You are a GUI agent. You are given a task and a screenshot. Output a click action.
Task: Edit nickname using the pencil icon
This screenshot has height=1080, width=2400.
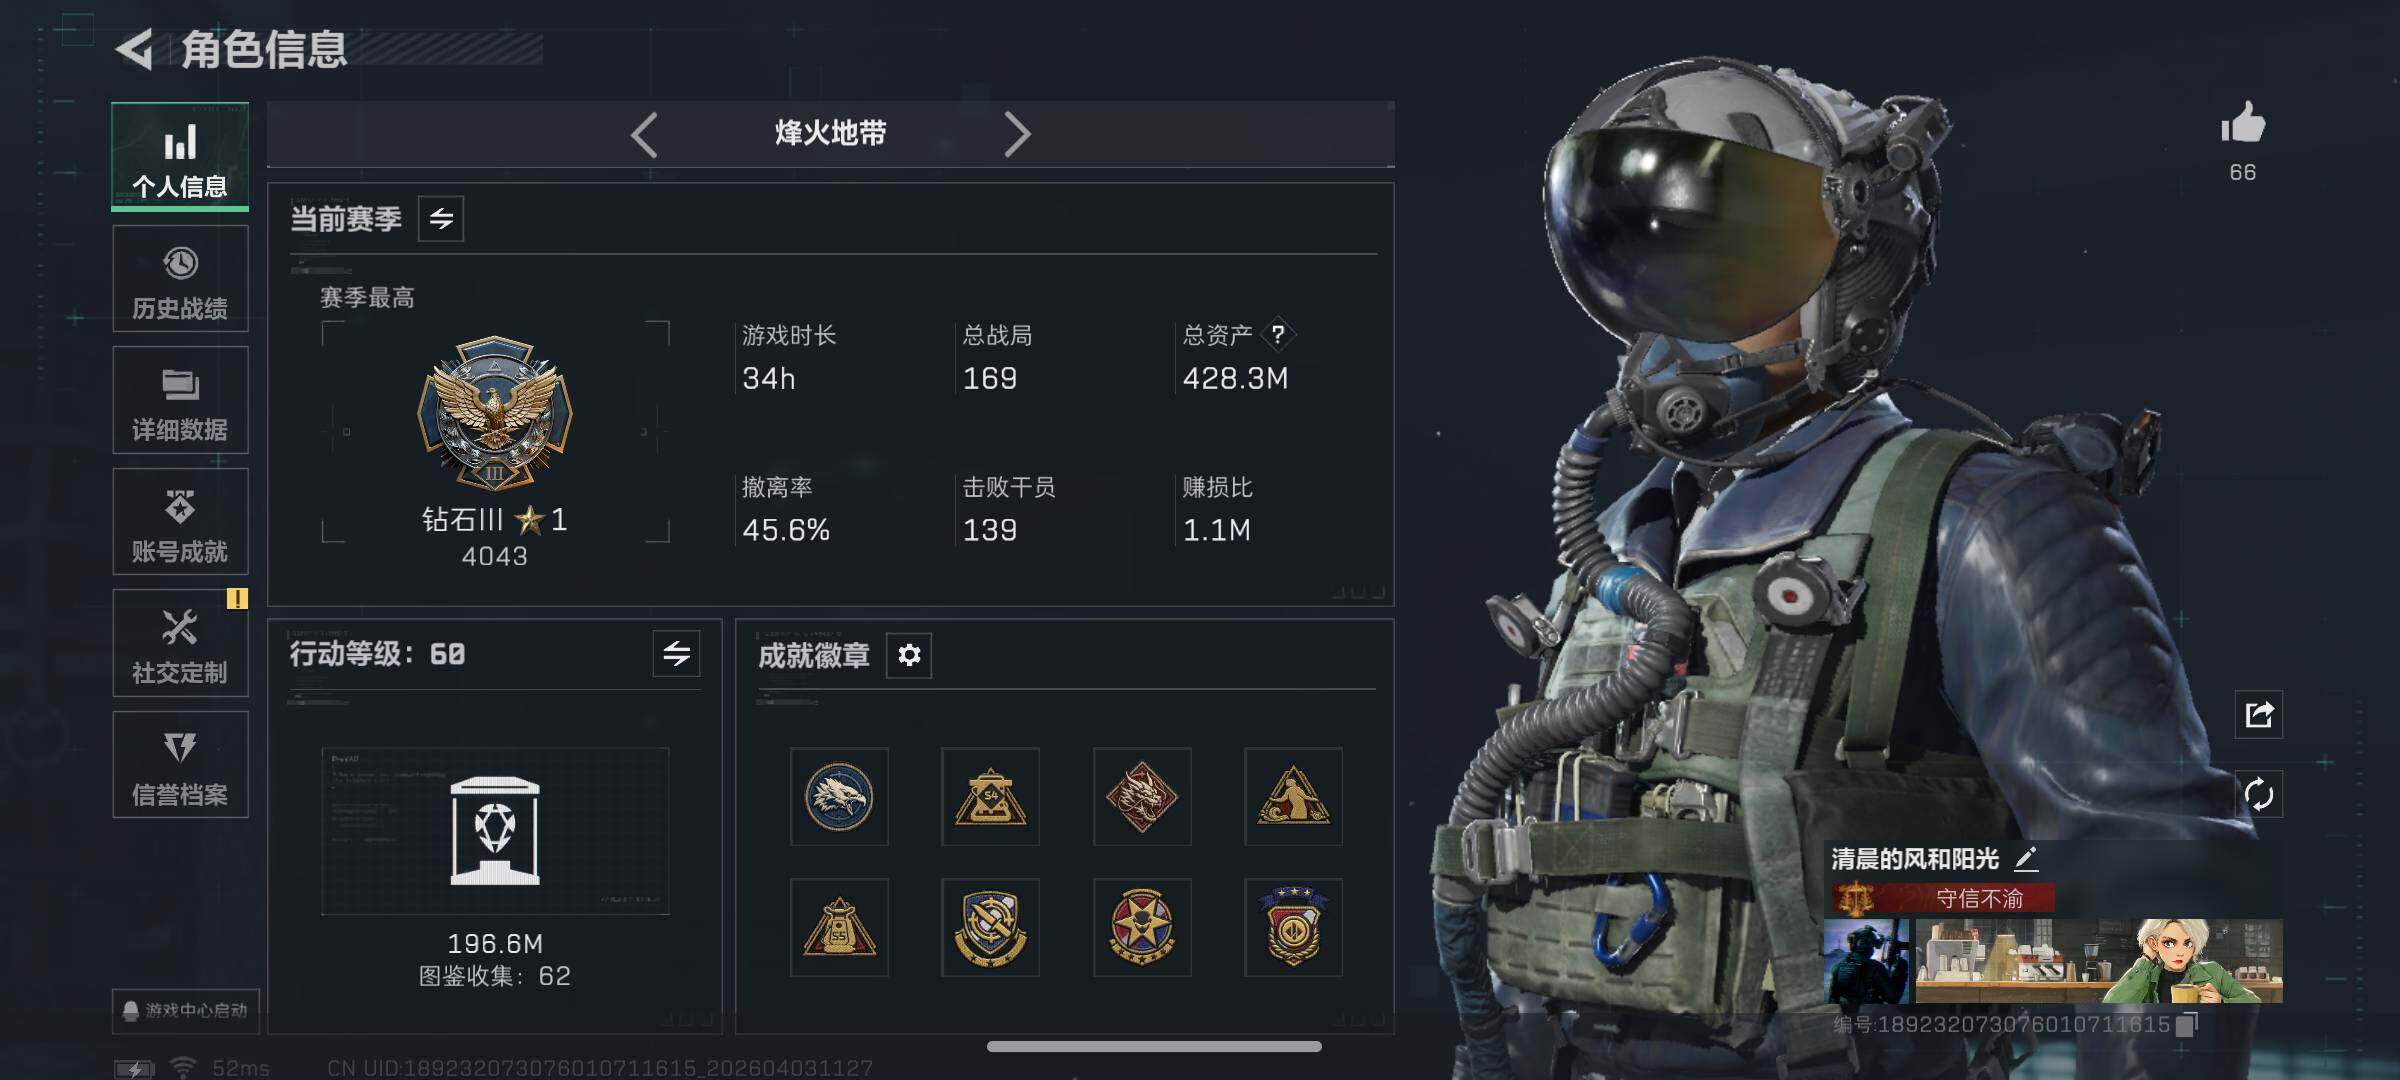click(x=2025, y=858)
